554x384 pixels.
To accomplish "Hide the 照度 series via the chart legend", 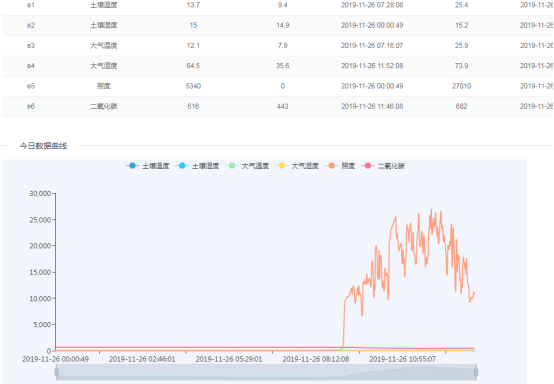I will [340, 166].
